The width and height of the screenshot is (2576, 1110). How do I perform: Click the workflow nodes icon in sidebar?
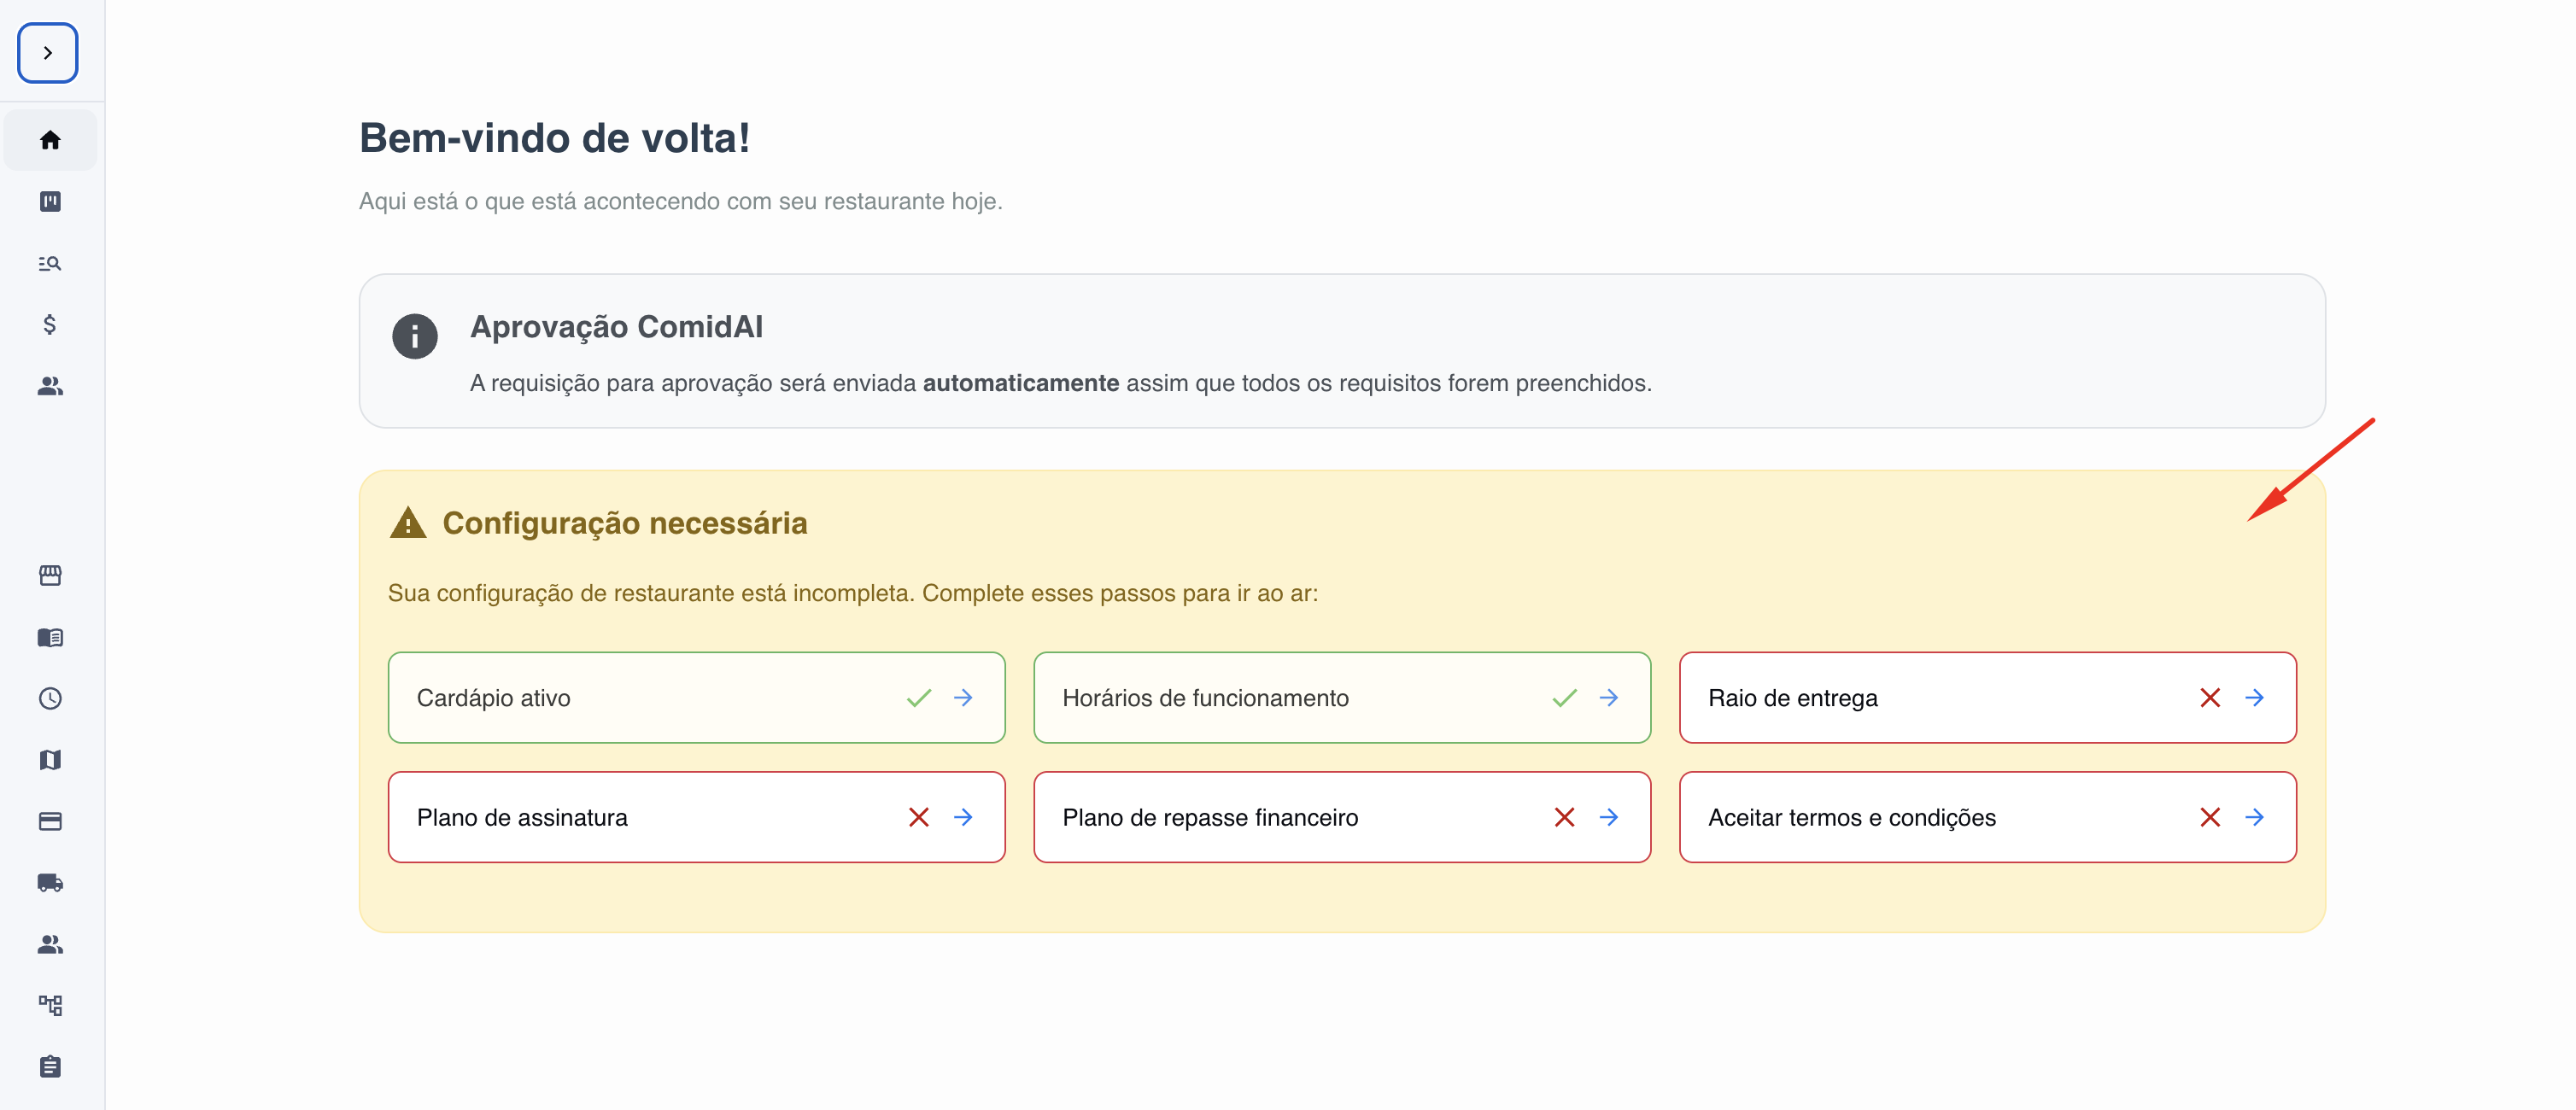click(x=50, y=1005)
